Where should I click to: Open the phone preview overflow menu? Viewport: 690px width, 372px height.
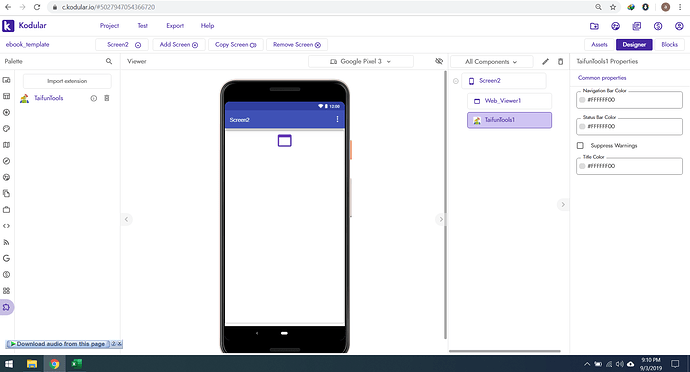338,119
